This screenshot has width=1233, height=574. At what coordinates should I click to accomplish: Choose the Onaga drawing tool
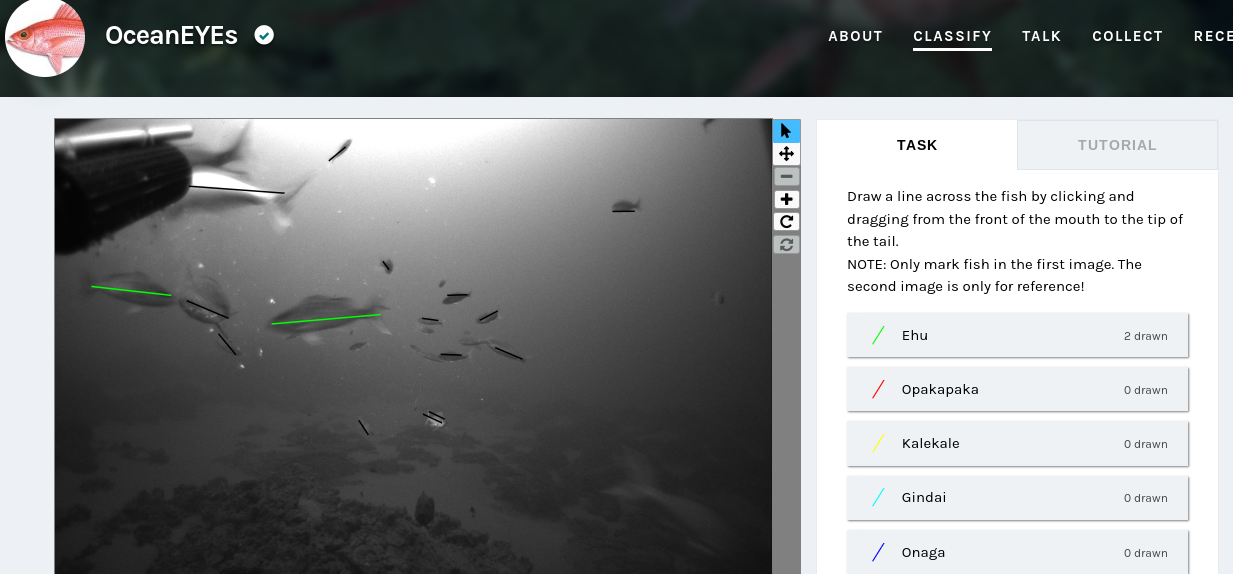[1017, 552]
